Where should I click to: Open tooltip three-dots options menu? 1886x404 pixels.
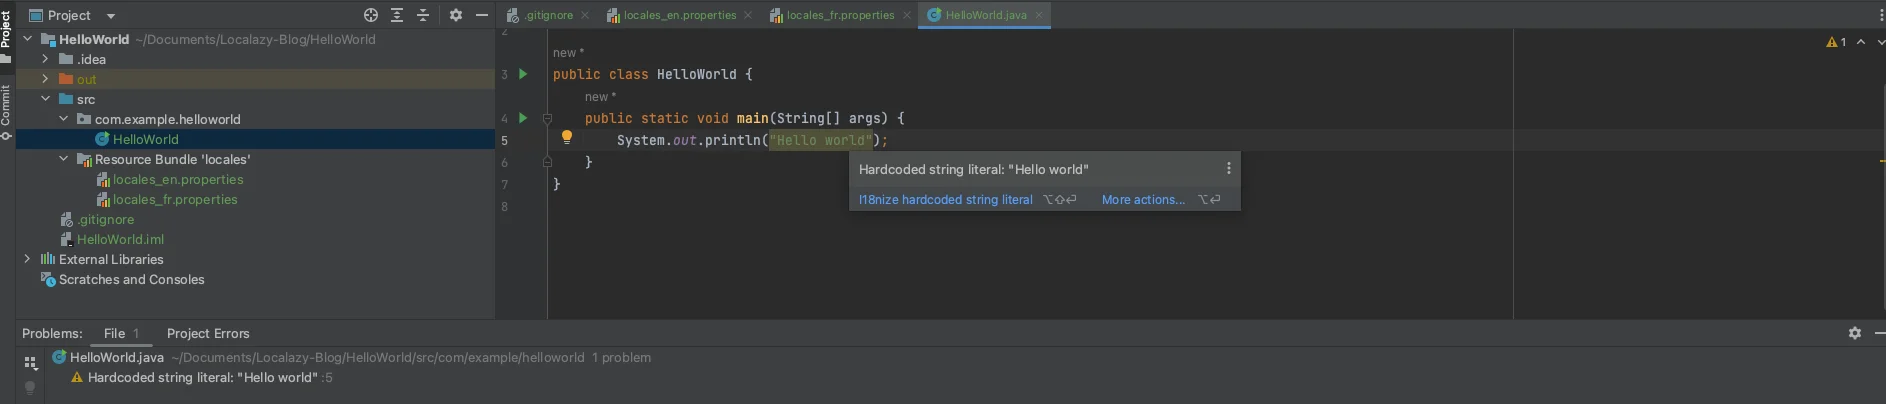click(x=1229, y=169)
